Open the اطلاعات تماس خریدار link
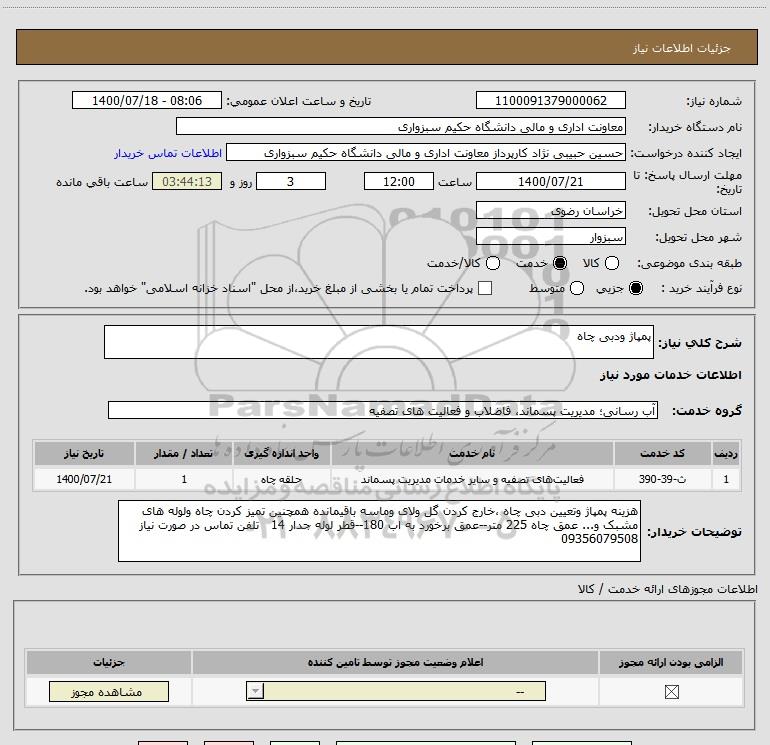The height and width of the screenshot is (745, 770). [x=168, y=153]
